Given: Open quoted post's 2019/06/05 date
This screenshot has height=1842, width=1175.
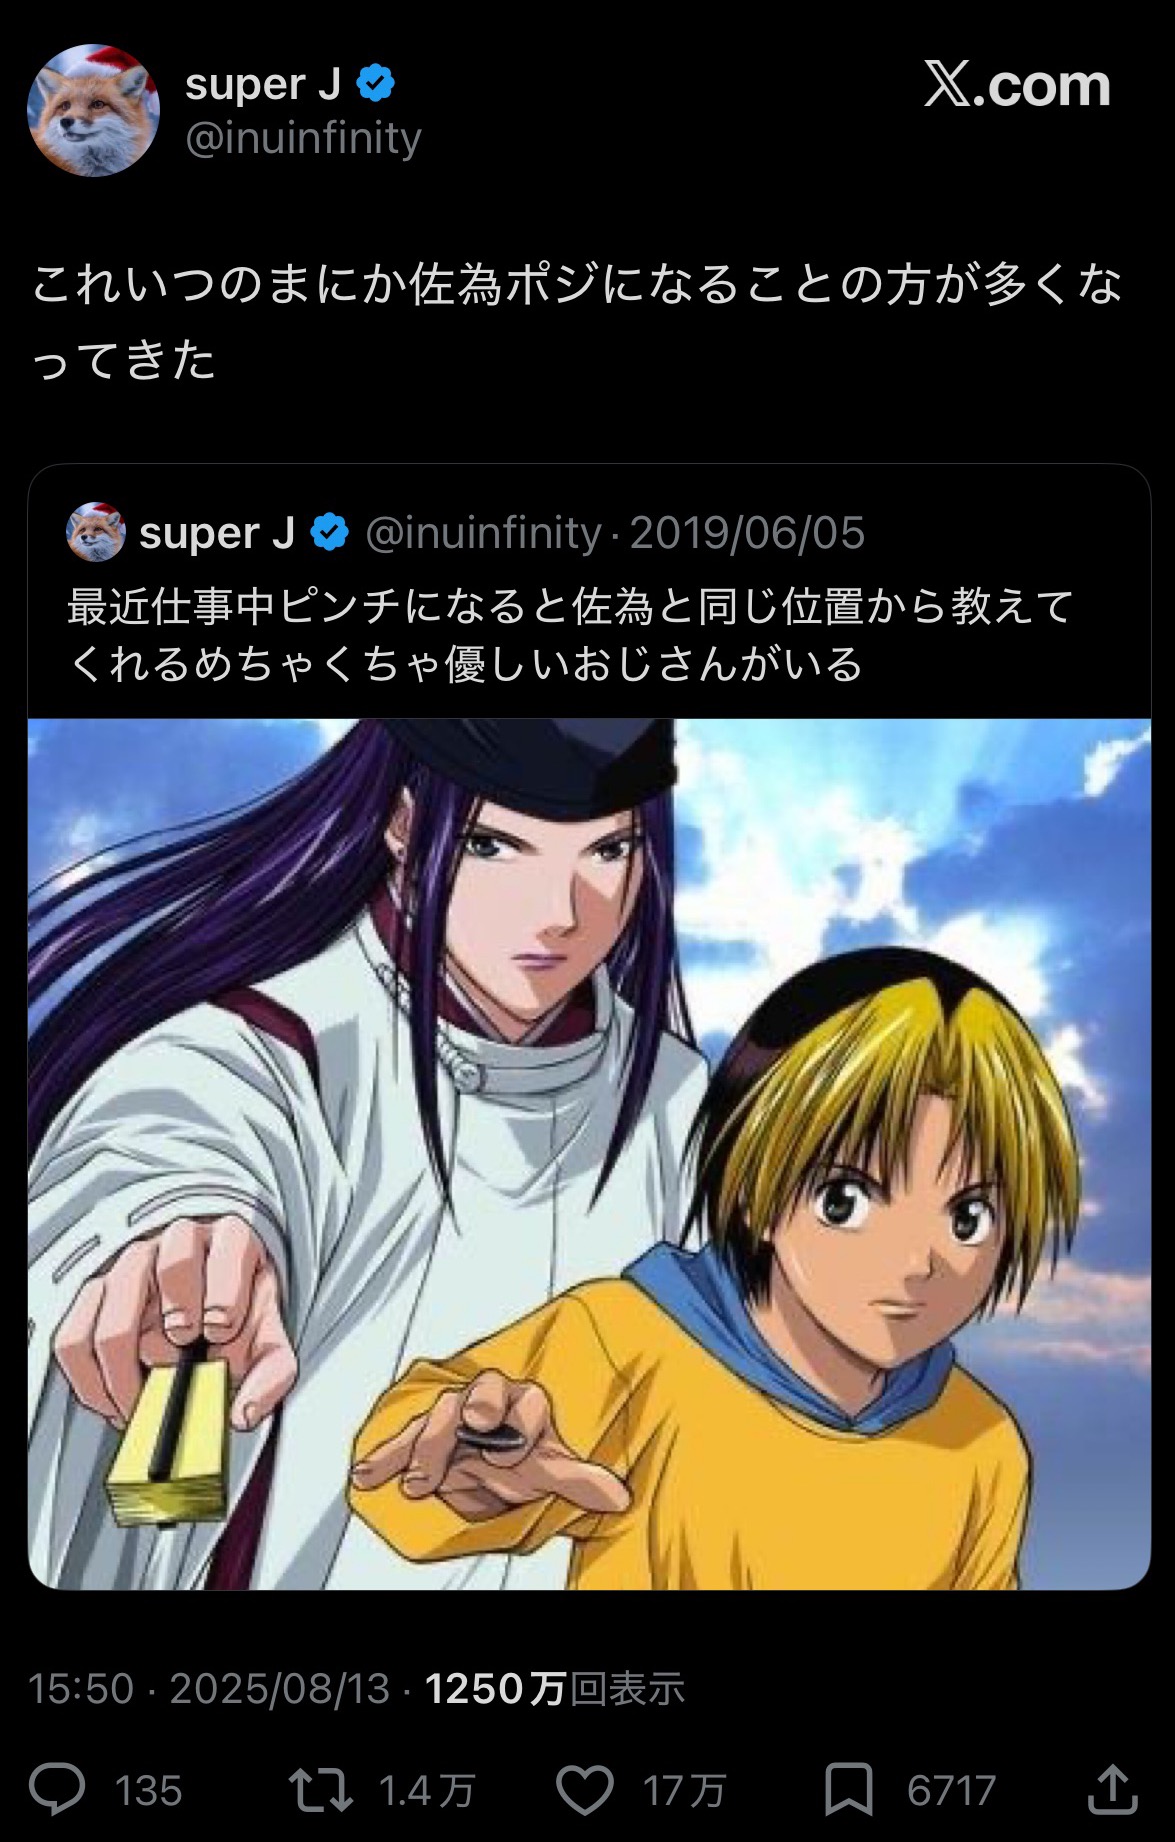Looking at the screenshot, I should (x=747, y=533).
